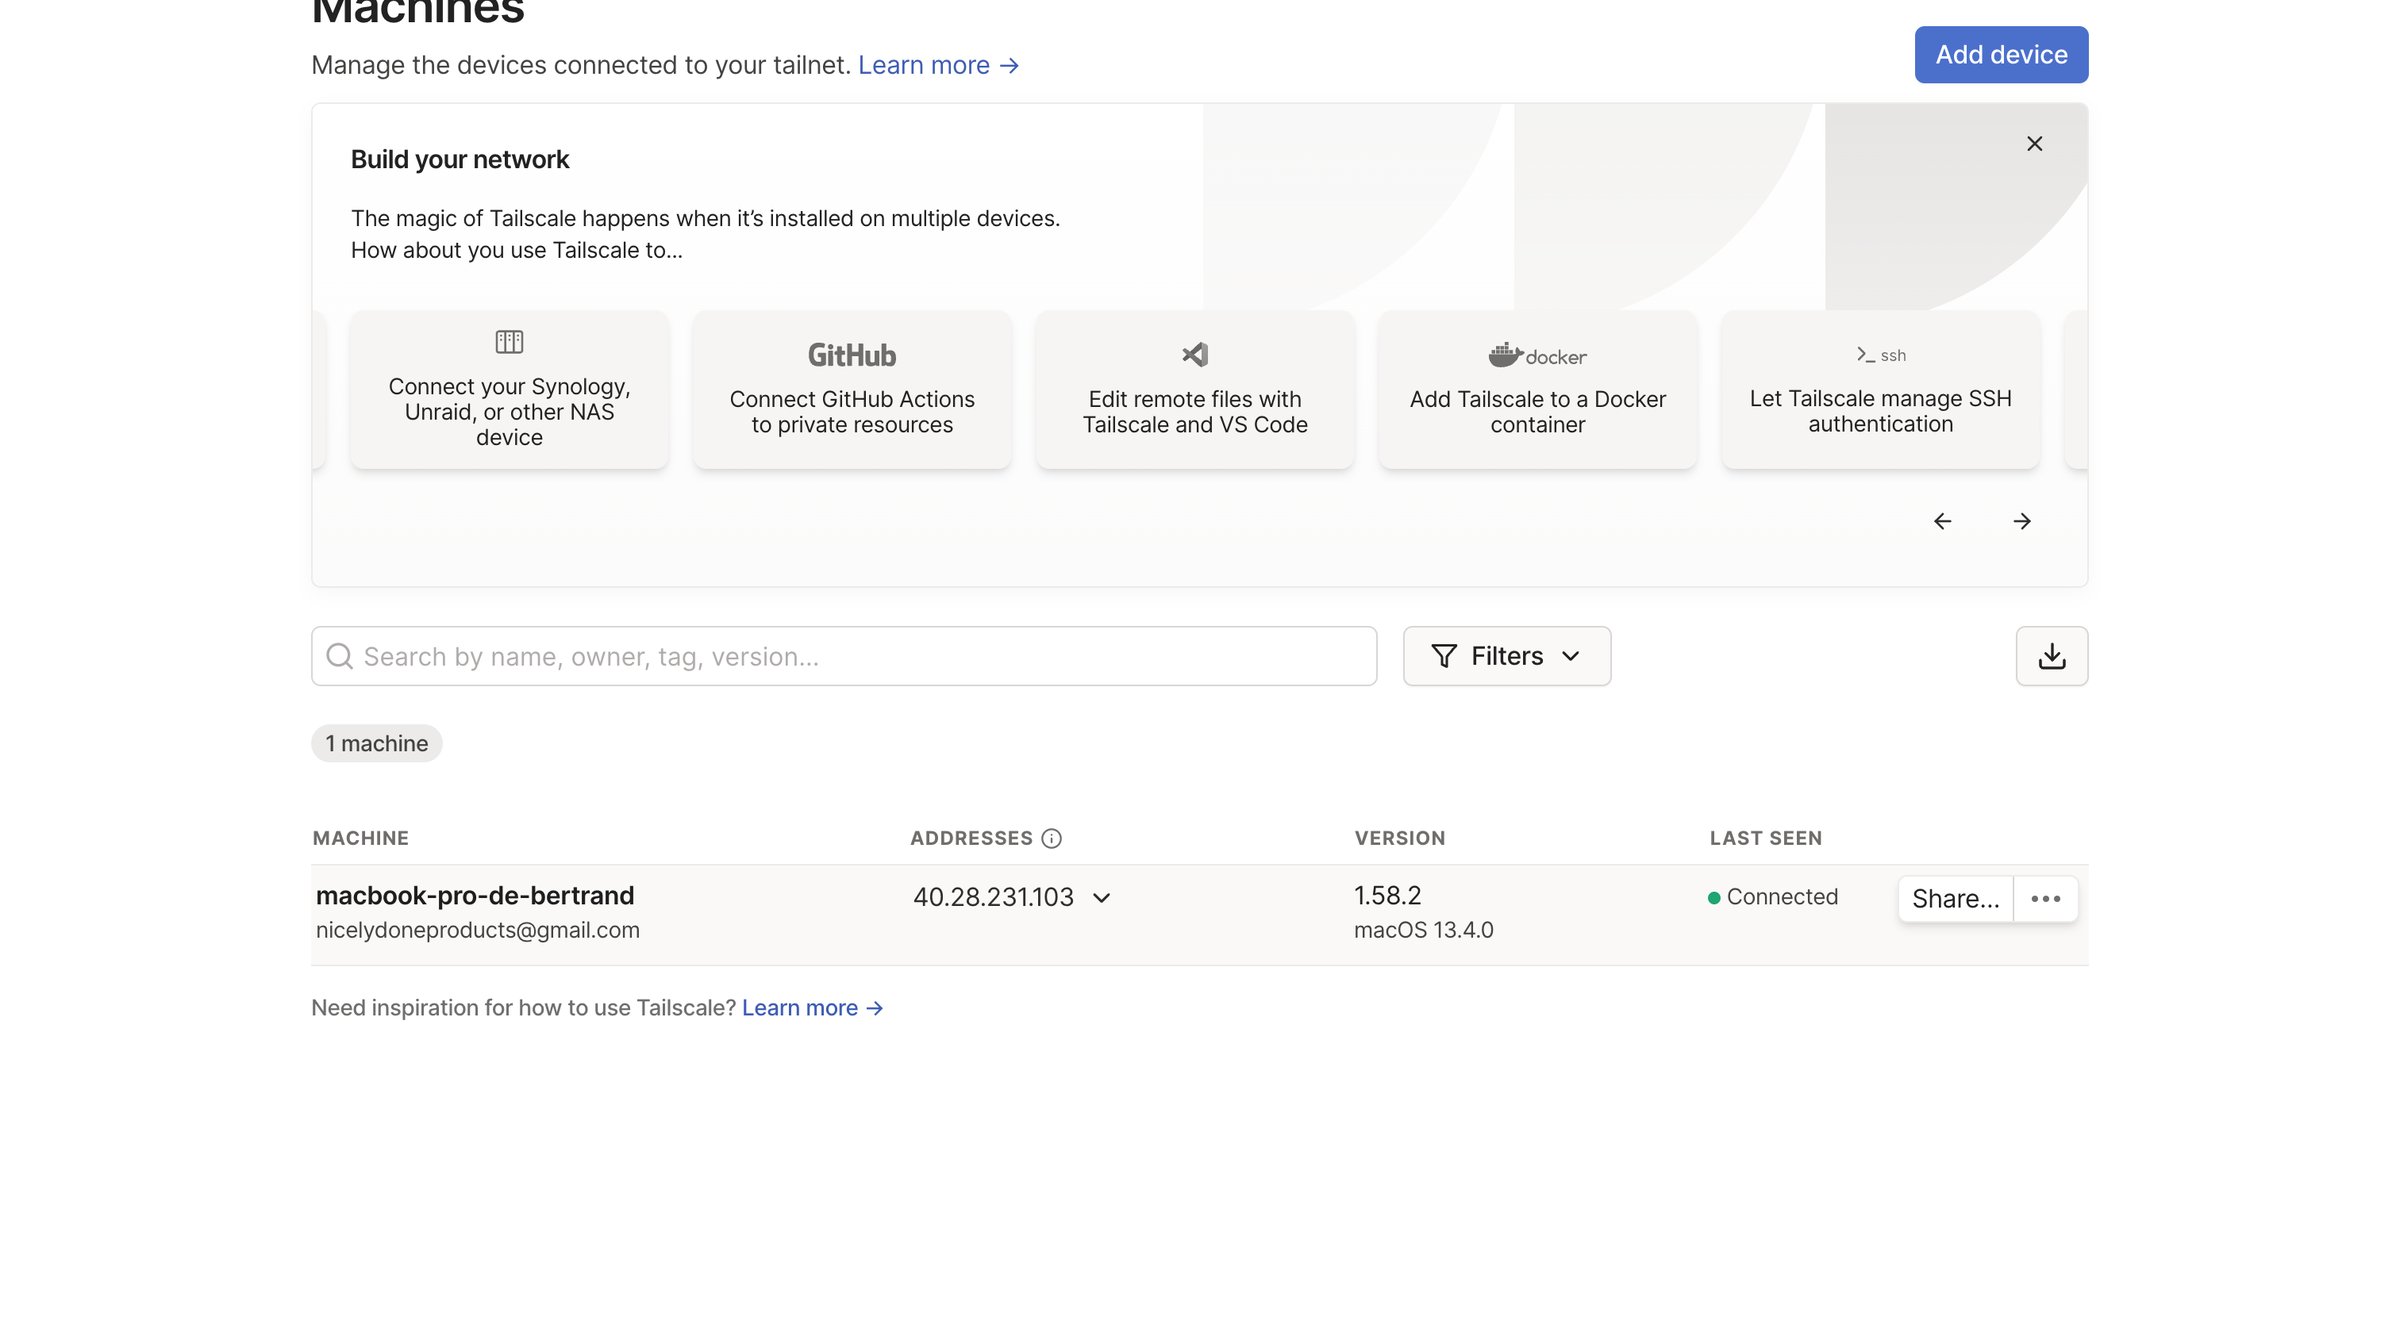This screenshot has height=1328, width=2400.
Task: Open the macbook-pro-de-bertrand machine
Action: coord(475,895)
